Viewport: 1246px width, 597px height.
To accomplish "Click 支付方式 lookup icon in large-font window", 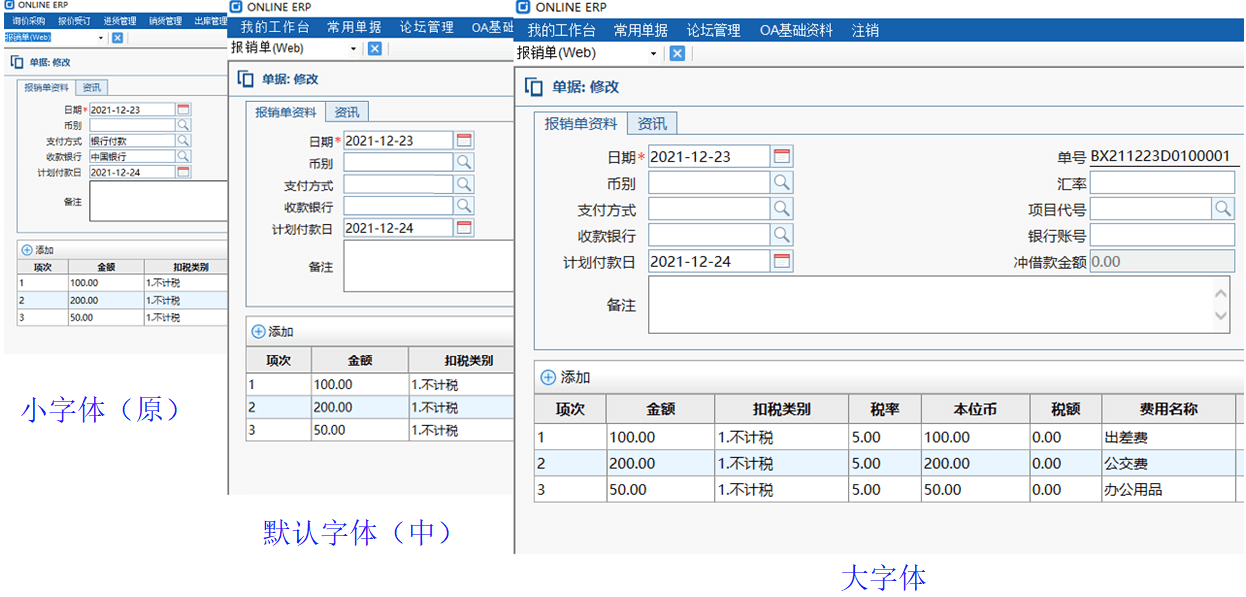I will tap(782, 209).
